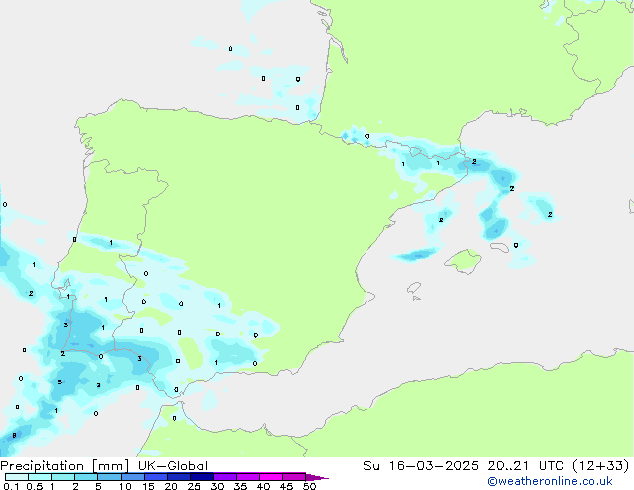Click the '(12+33)' forecast run label
Image resolution: width=634 pixels, height=490 pixels.
[601, 466]
